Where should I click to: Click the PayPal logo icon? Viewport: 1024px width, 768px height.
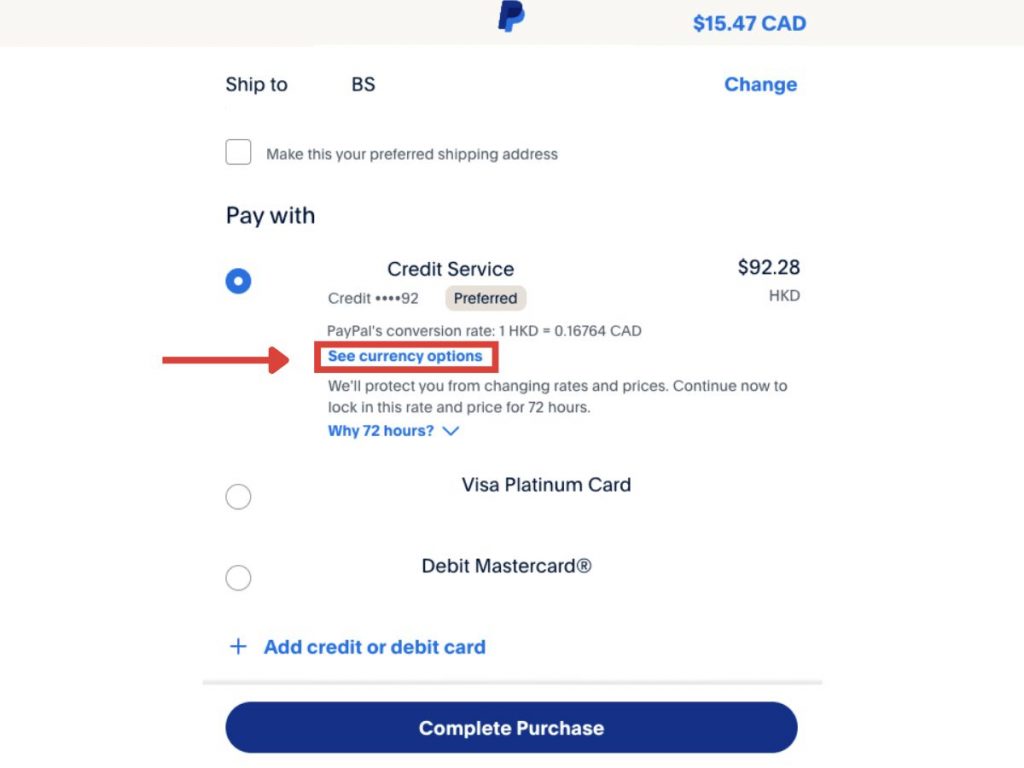511,17
